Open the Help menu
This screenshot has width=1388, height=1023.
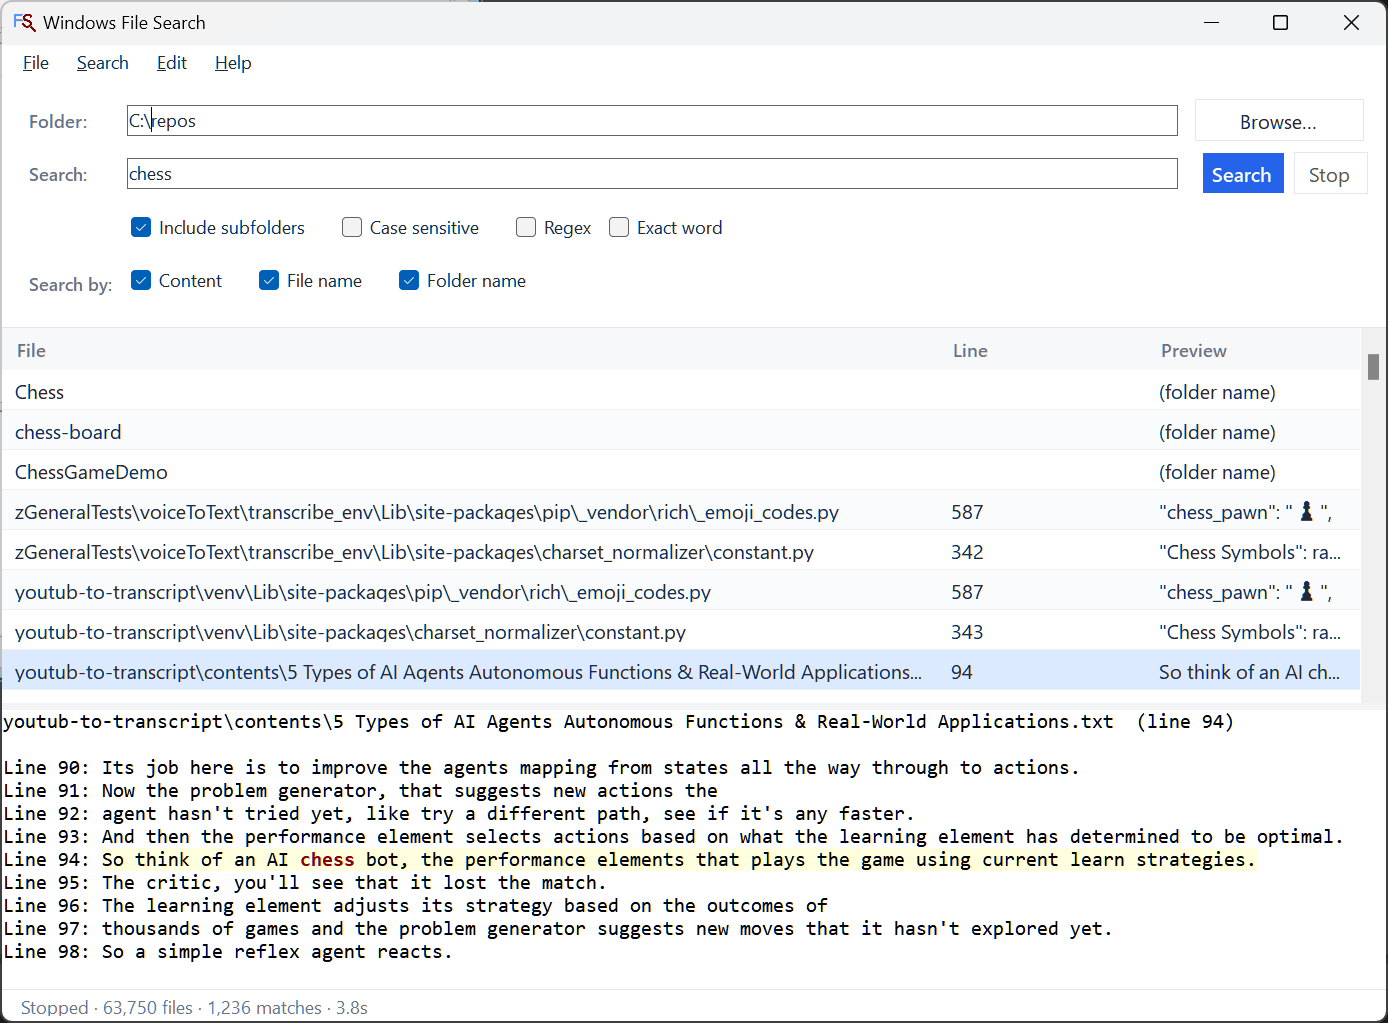tap(233, 63)
